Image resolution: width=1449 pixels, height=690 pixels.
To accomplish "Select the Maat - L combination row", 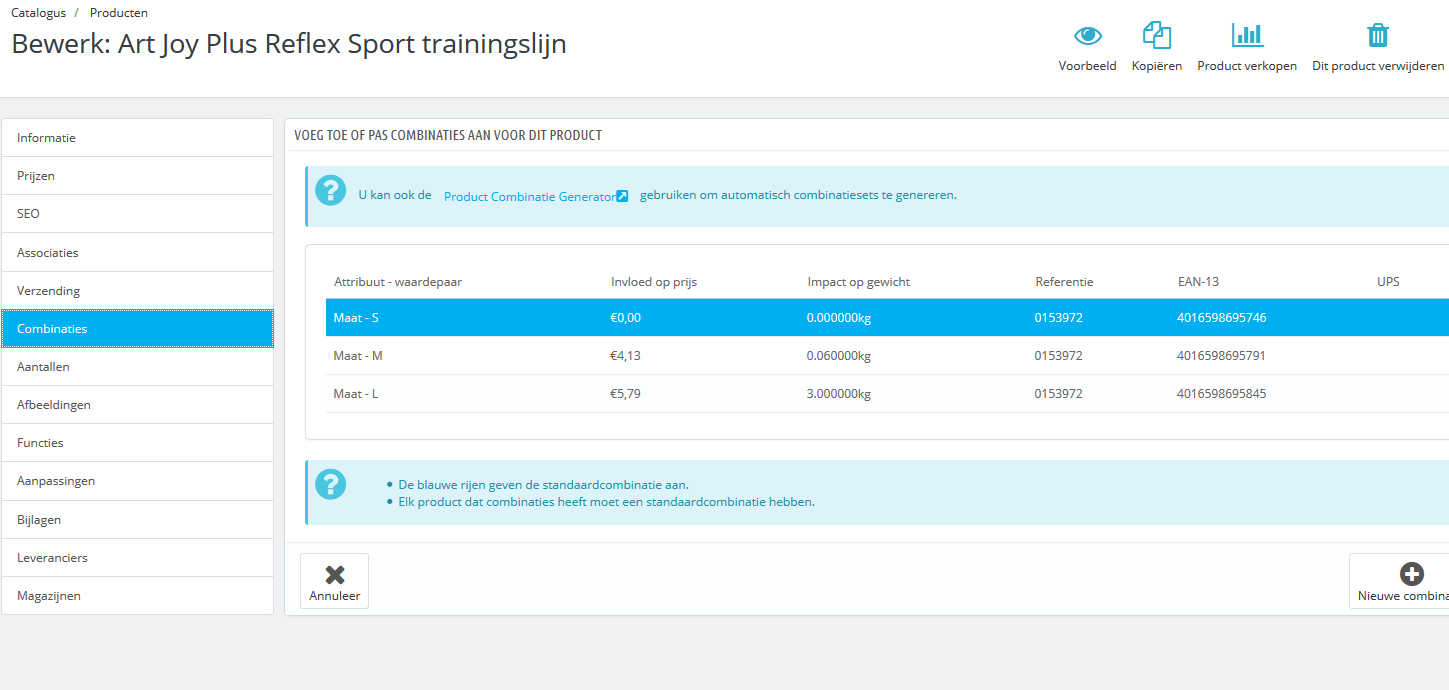I will 887,394.
